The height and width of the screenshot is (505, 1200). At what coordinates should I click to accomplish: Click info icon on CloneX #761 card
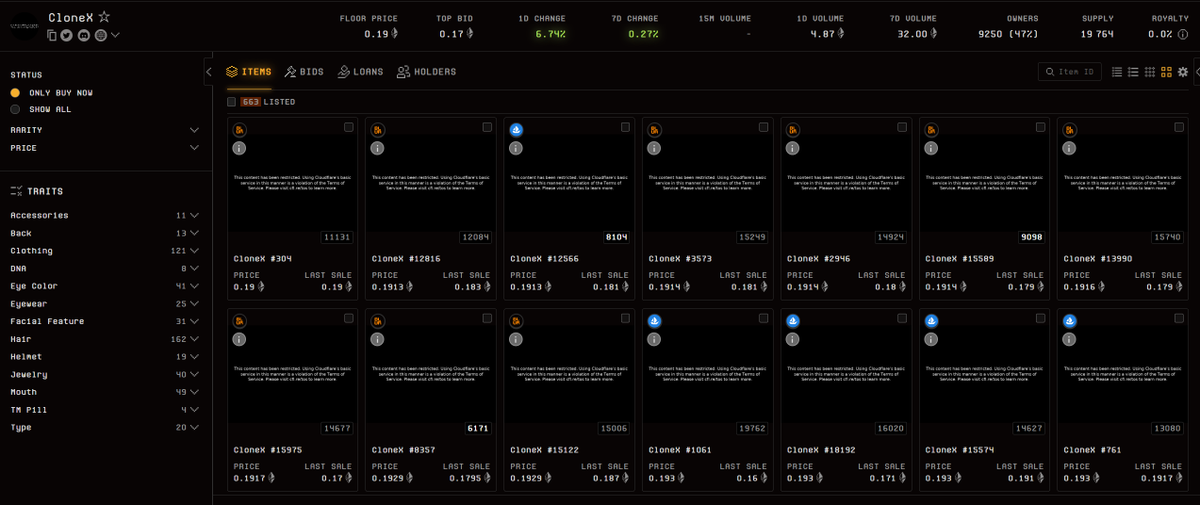pos(1070,339)
